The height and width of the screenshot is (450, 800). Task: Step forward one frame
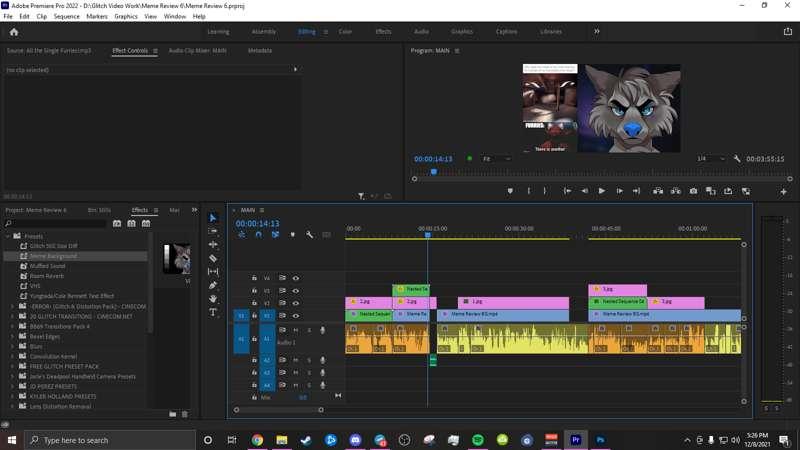coord(619,191)
